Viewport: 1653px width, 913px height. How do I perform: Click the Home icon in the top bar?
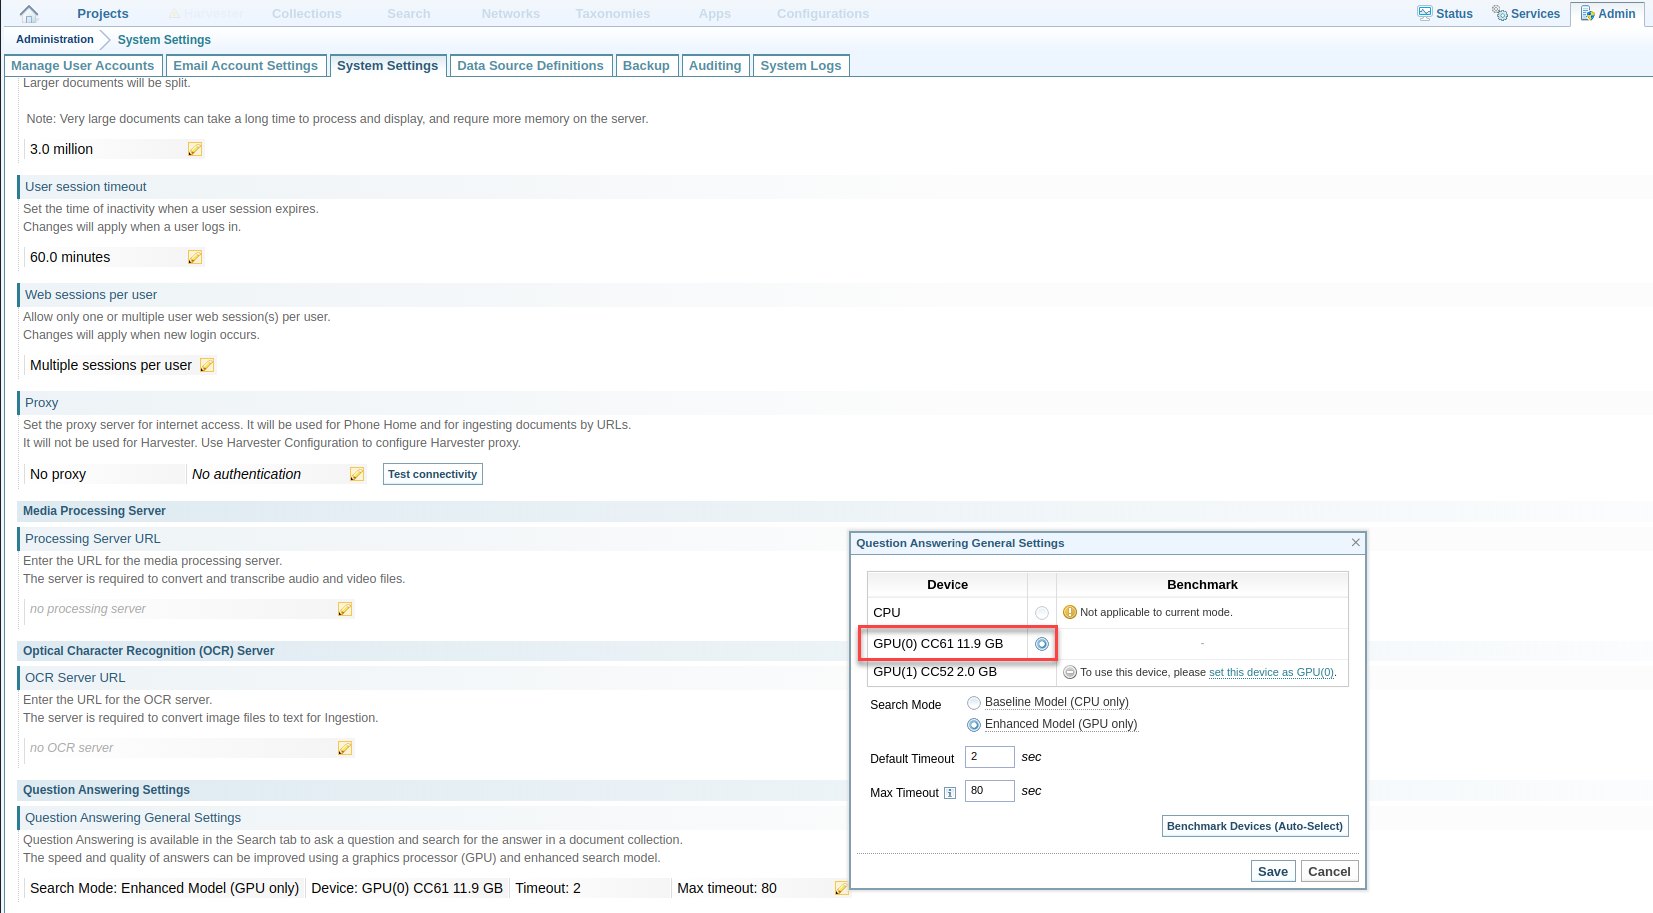tap(29, 14)
